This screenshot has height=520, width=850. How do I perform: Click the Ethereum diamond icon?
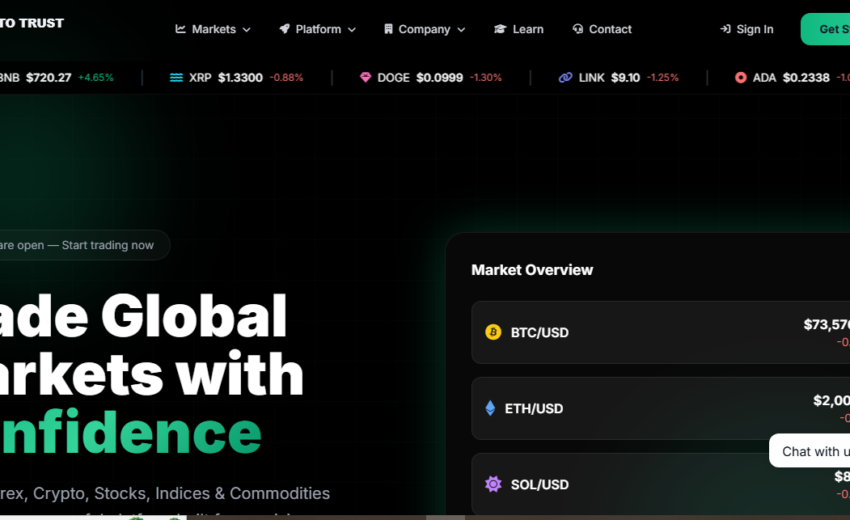coord(490,408)
